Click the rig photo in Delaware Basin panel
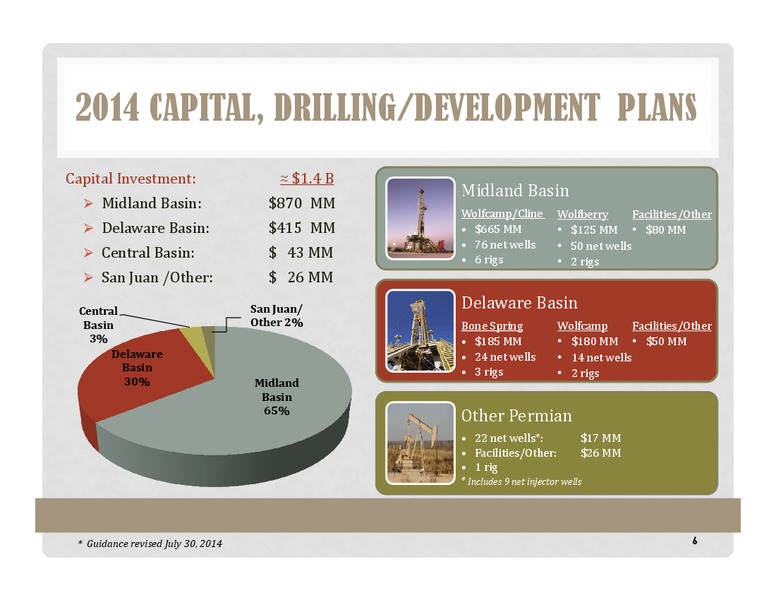The height and width of the screenshot is (600, 776). coord(420,331)
